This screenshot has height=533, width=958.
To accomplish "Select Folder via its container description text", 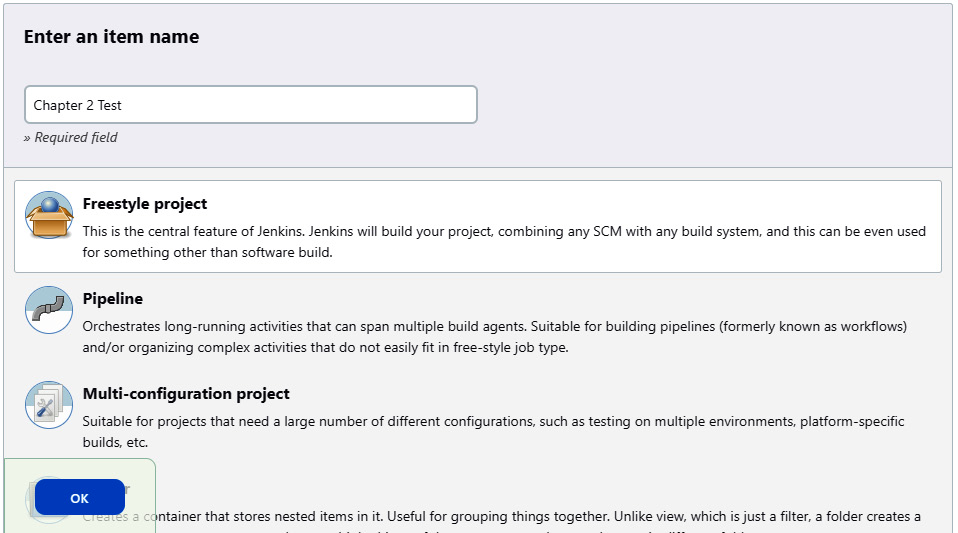I will (x=532, y=516).
